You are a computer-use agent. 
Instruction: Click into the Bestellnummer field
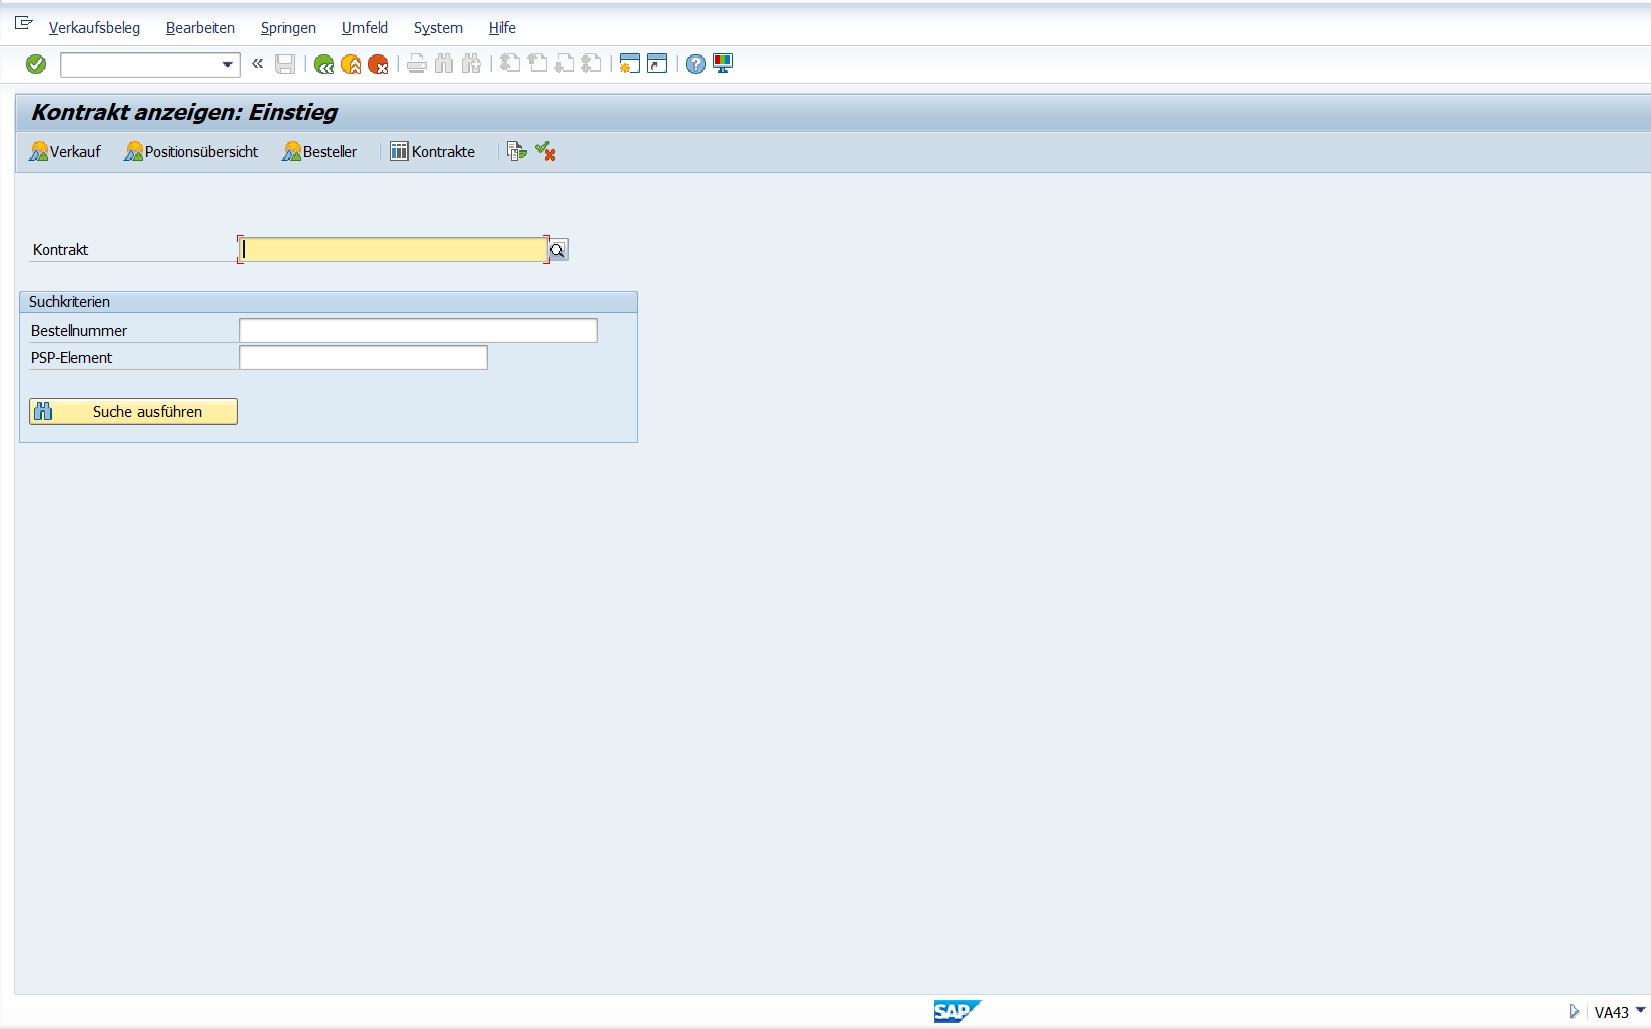pyautogui.click(x=418, y=331)
